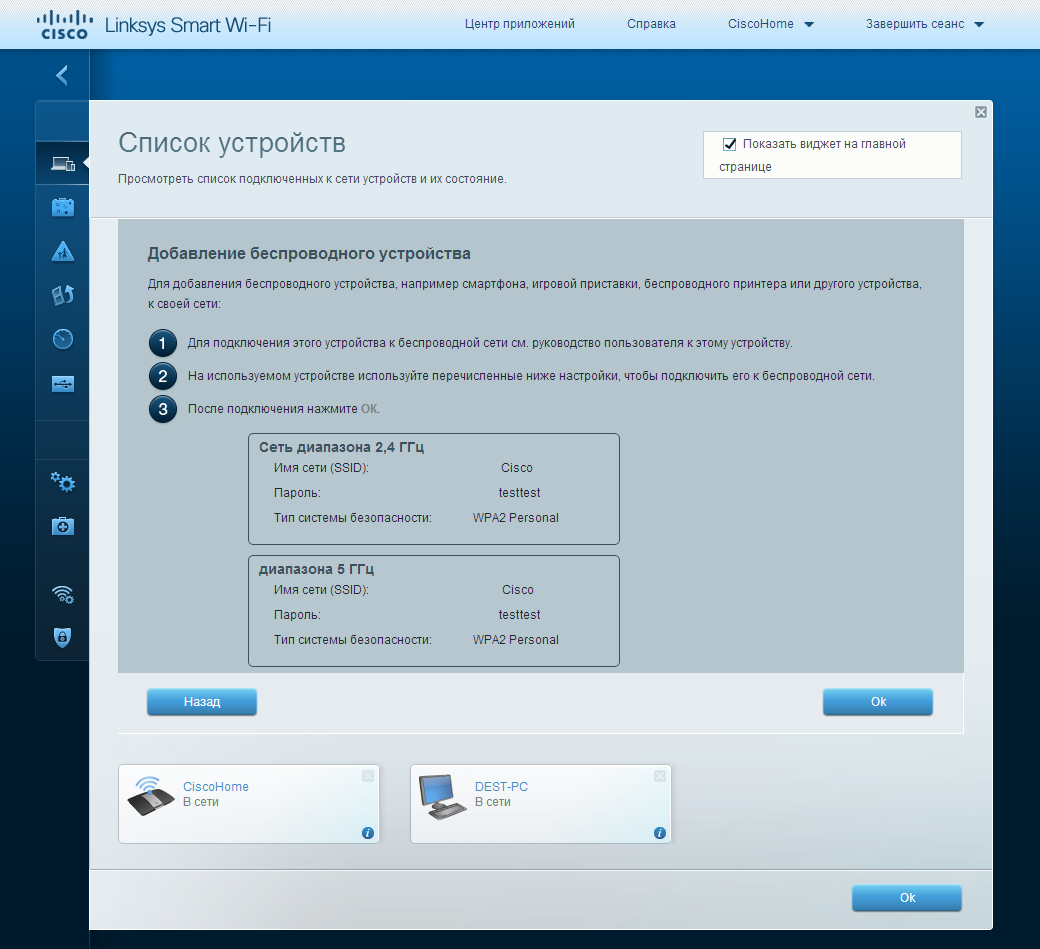Select SSID value Cisco for 2,4 ГГц network
The height and width of the screenshot is (949, 1040).
(x=517, y=468)
